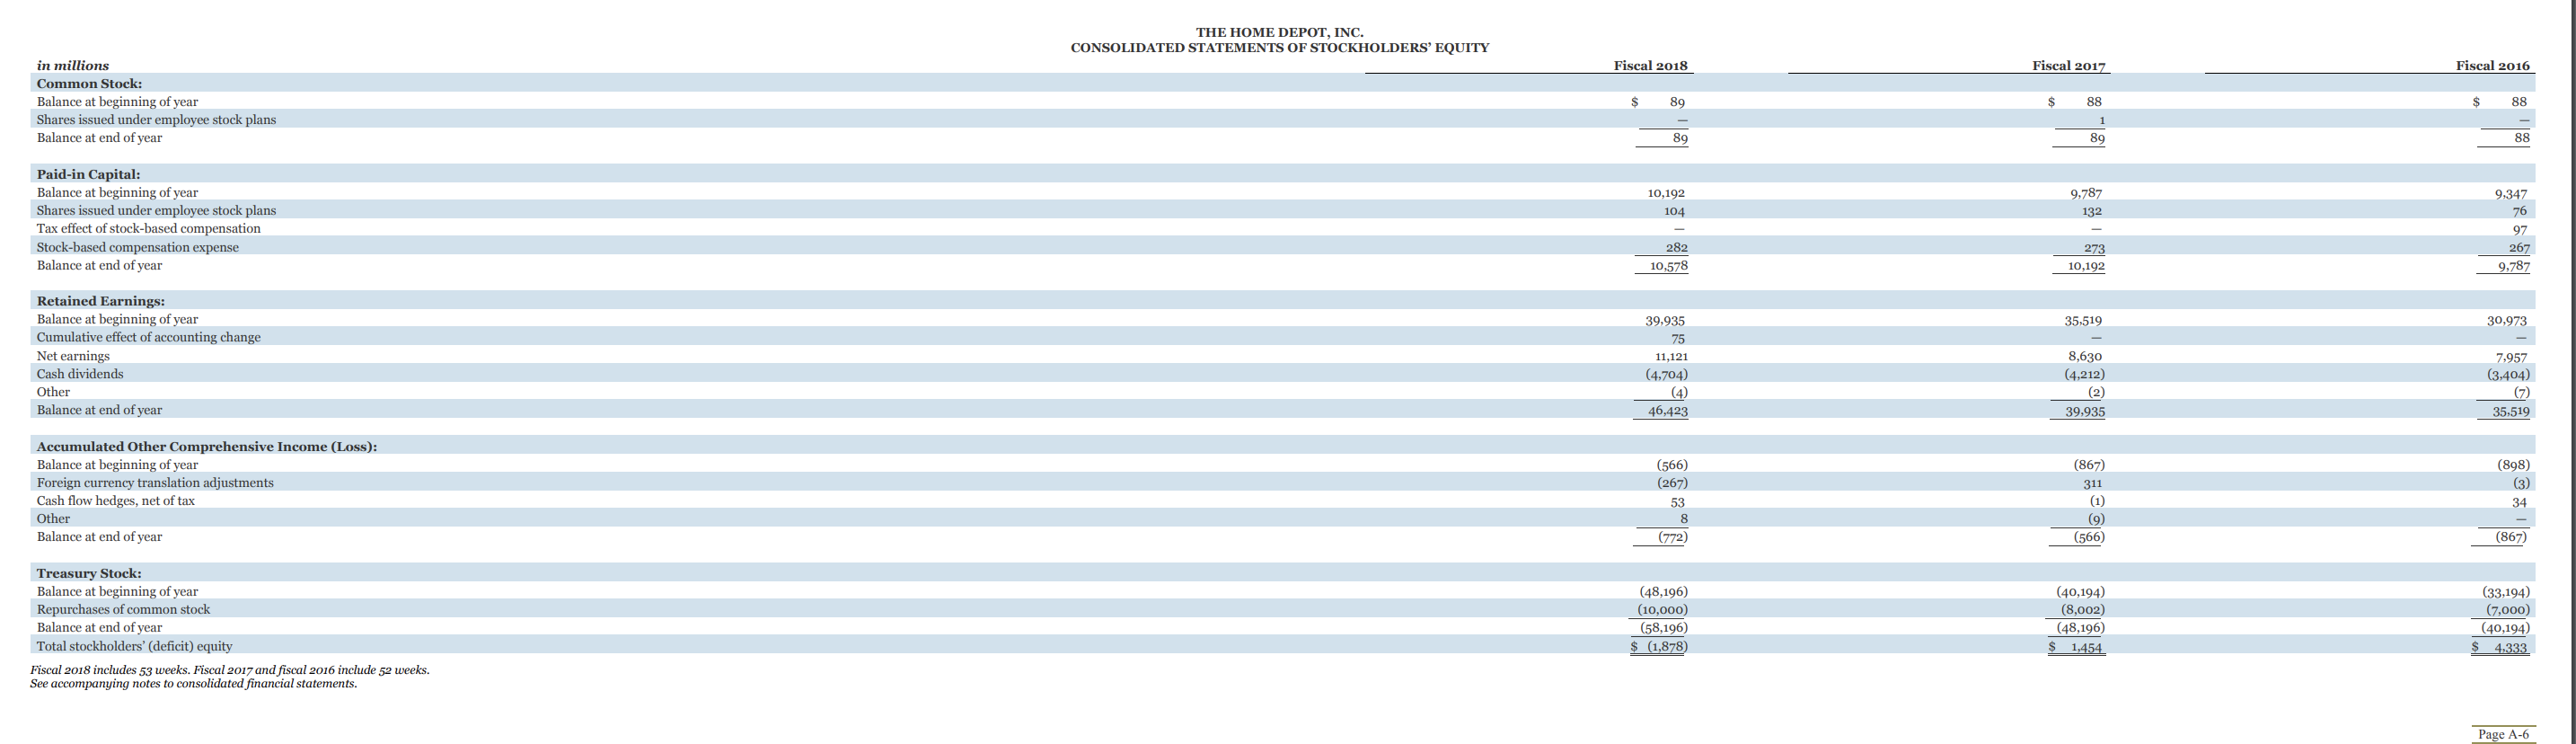Click the 'Paid-in Capital:' section heading
The height and width of the screenshot is (744, 2576).
click(x=88, y=174)
